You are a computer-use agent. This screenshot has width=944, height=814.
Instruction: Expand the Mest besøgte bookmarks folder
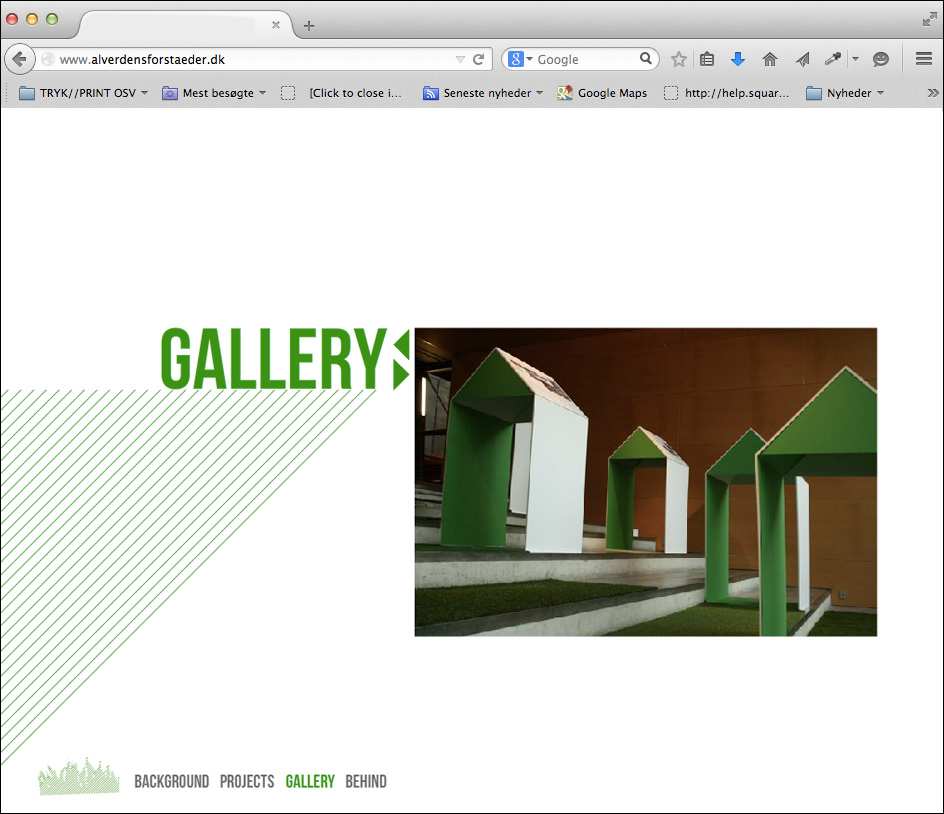point(214,93)
